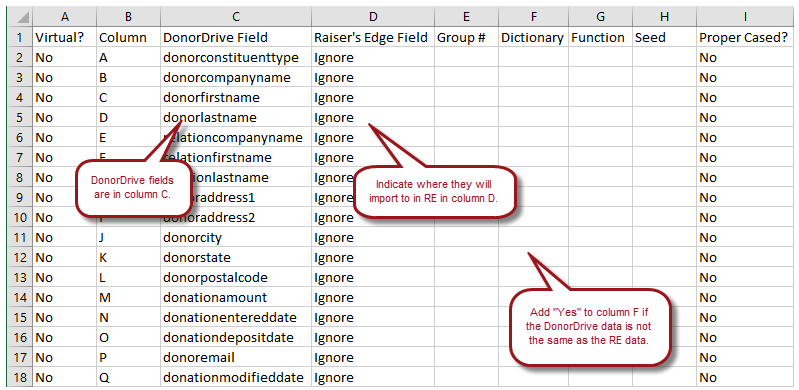This screenshot has height=390, width=799.
Task: Select the 'donorcity' cell
Action: coord(235,238)
